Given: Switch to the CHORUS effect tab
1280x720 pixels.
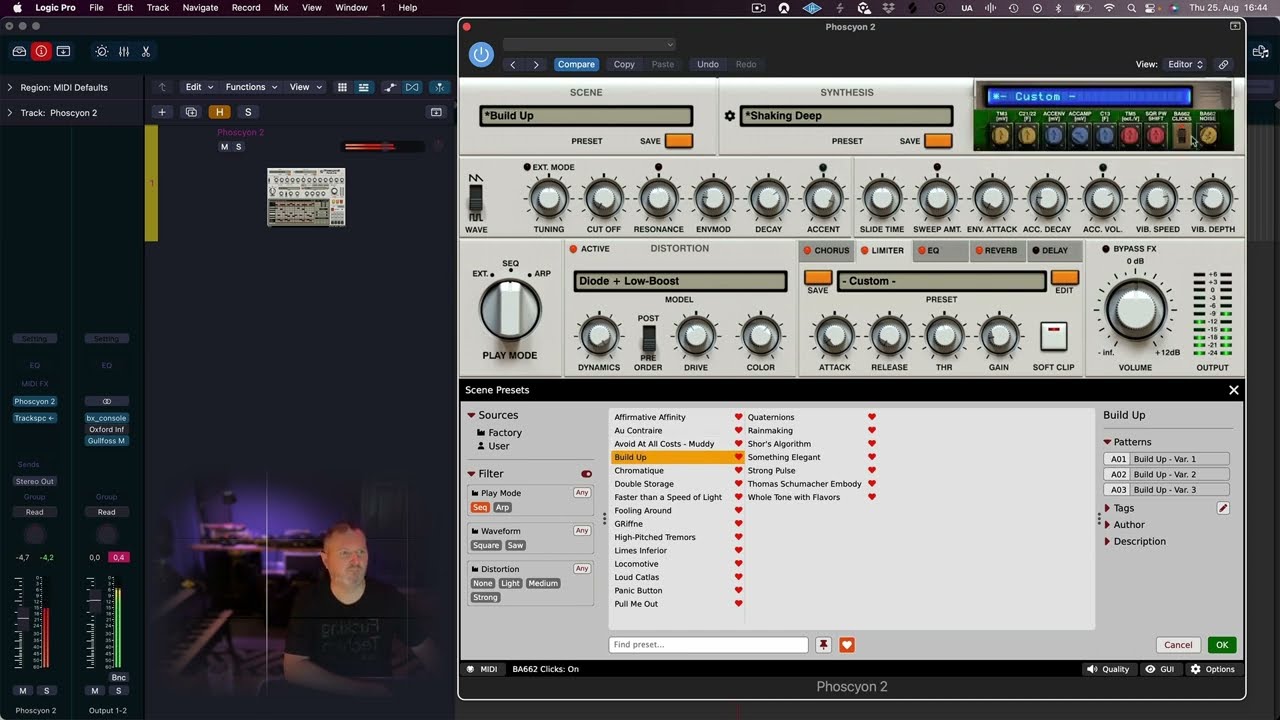Looking at the screenshot, I should 826,251.
